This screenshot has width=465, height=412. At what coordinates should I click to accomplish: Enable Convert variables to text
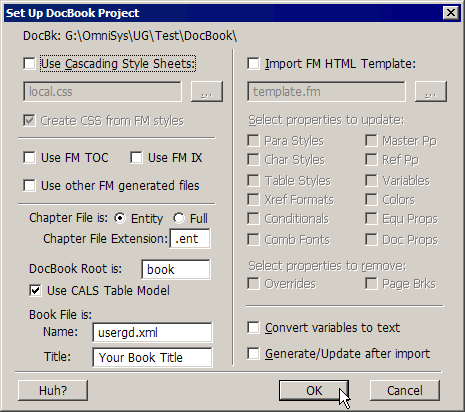click(x=253, y=327)
